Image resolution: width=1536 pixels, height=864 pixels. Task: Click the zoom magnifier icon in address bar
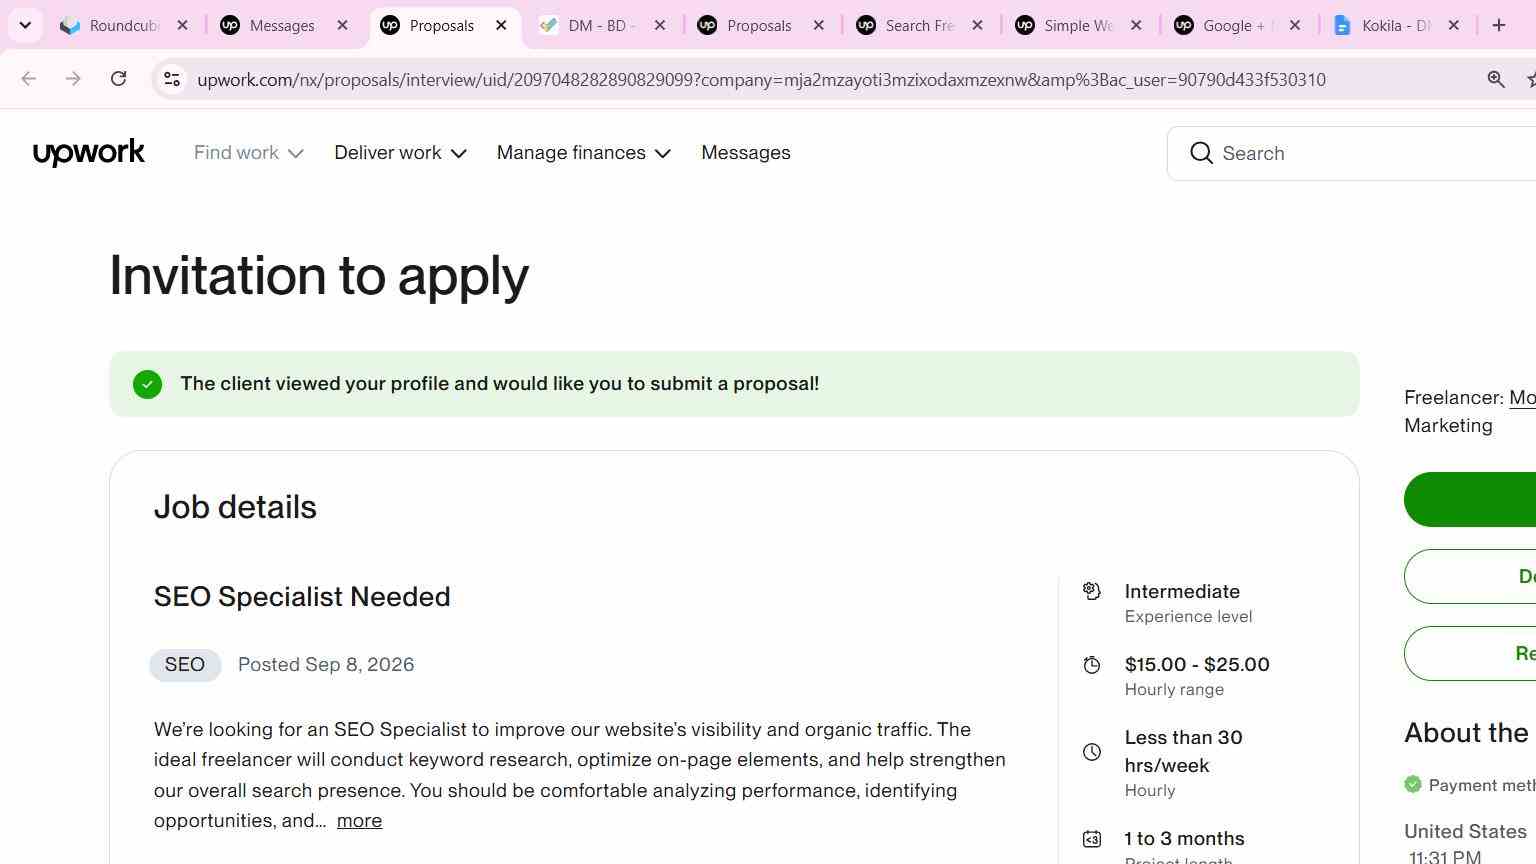click(x=1496, y=79)
